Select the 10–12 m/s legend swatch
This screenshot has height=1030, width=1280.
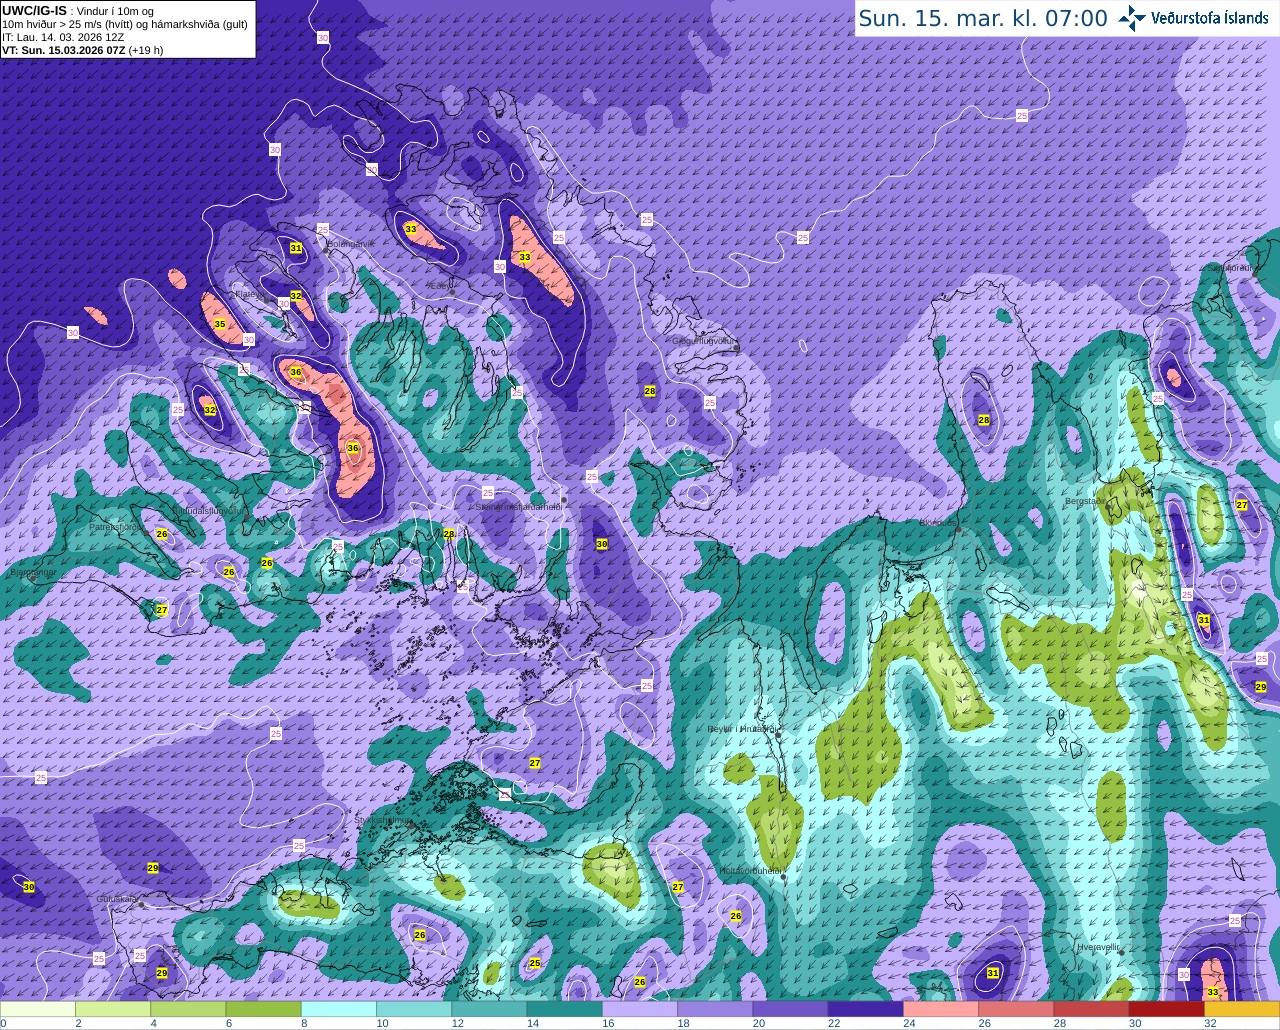click(414, 1009)
